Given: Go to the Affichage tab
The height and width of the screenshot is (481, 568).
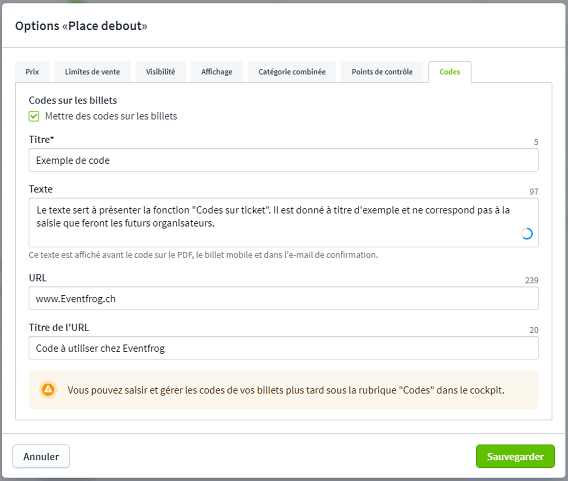Looking at the screenshot, I should tap(217, 72).
